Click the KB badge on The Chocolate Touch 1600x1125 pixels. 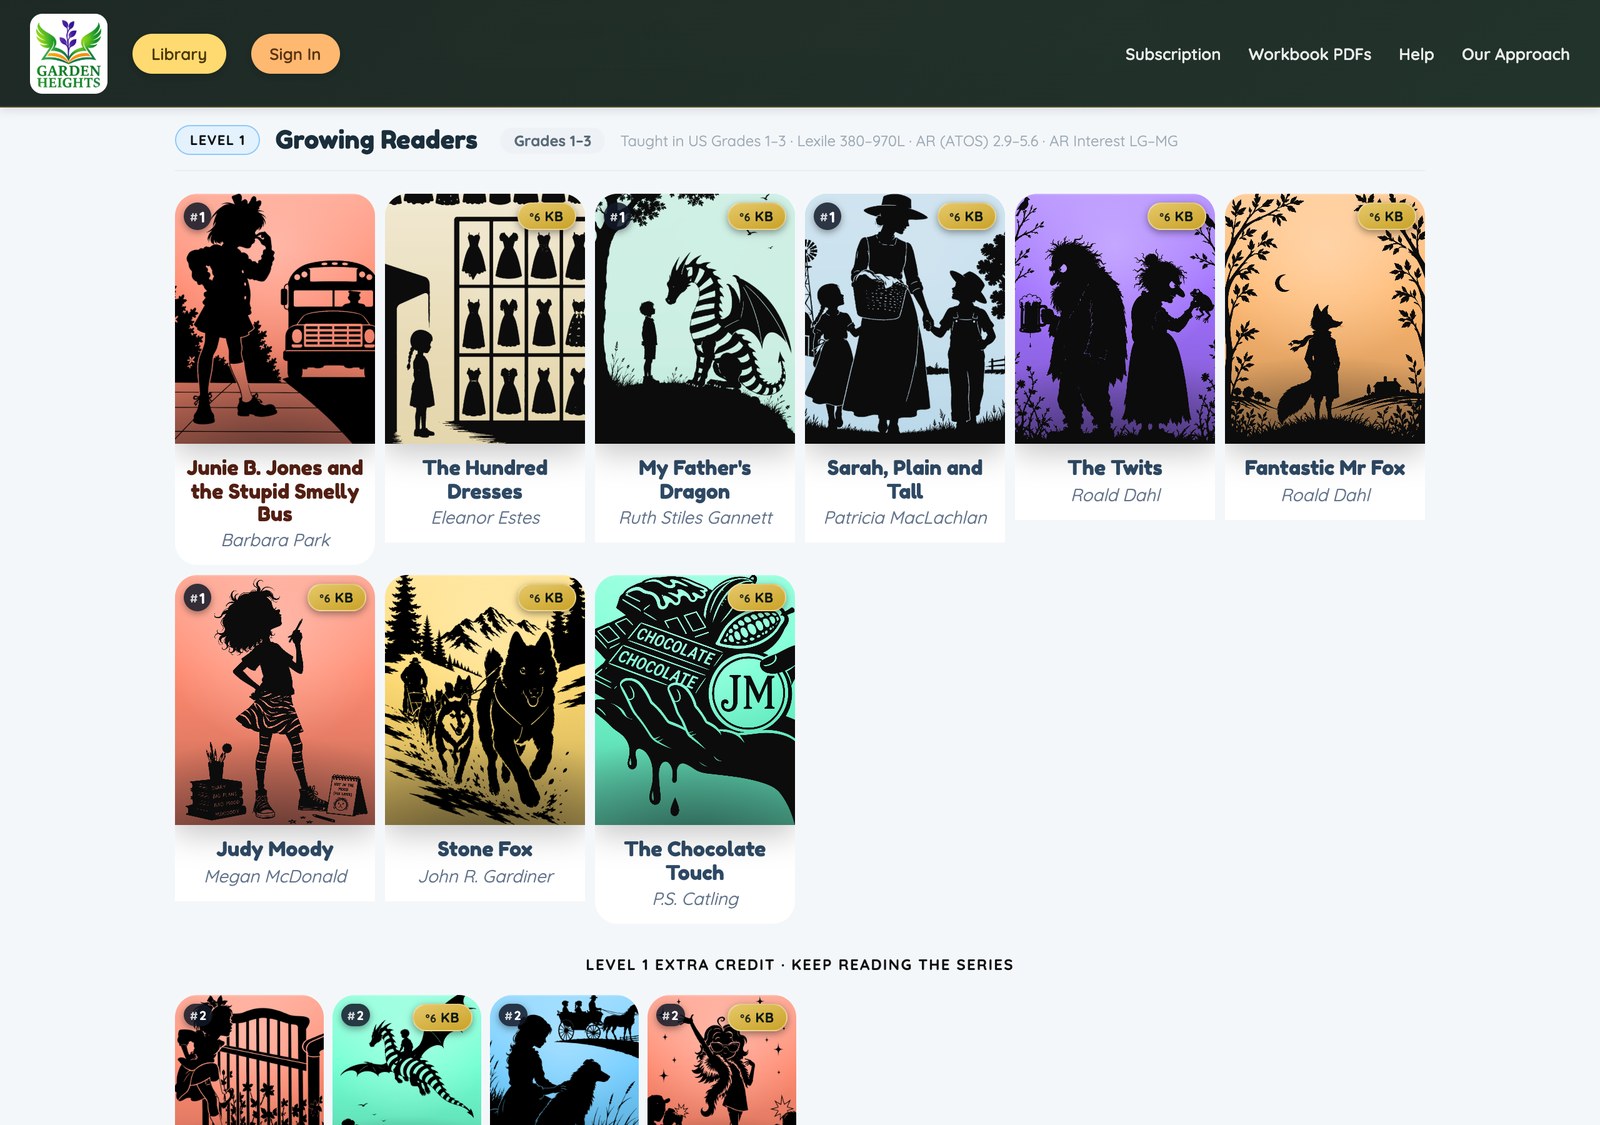coord(756,598)
